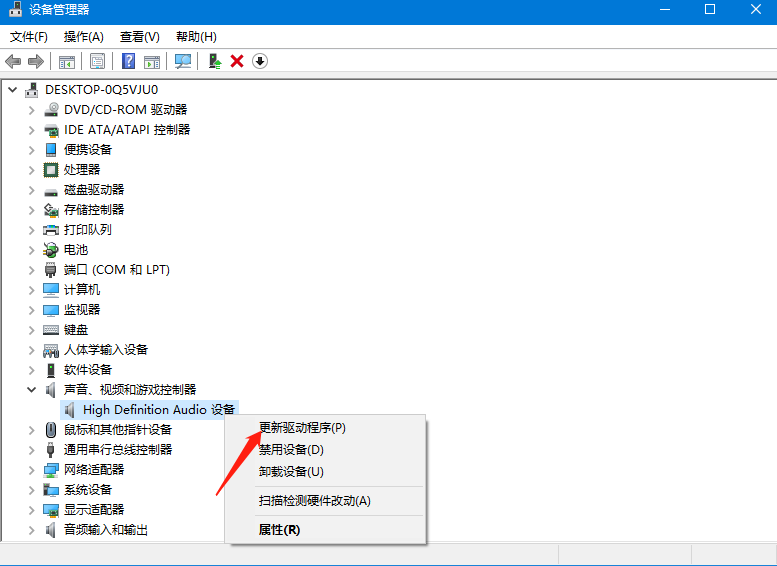Select the 键盘 keyboard icon
This screenshot has width=777, height=566.
tap(51, 330)
